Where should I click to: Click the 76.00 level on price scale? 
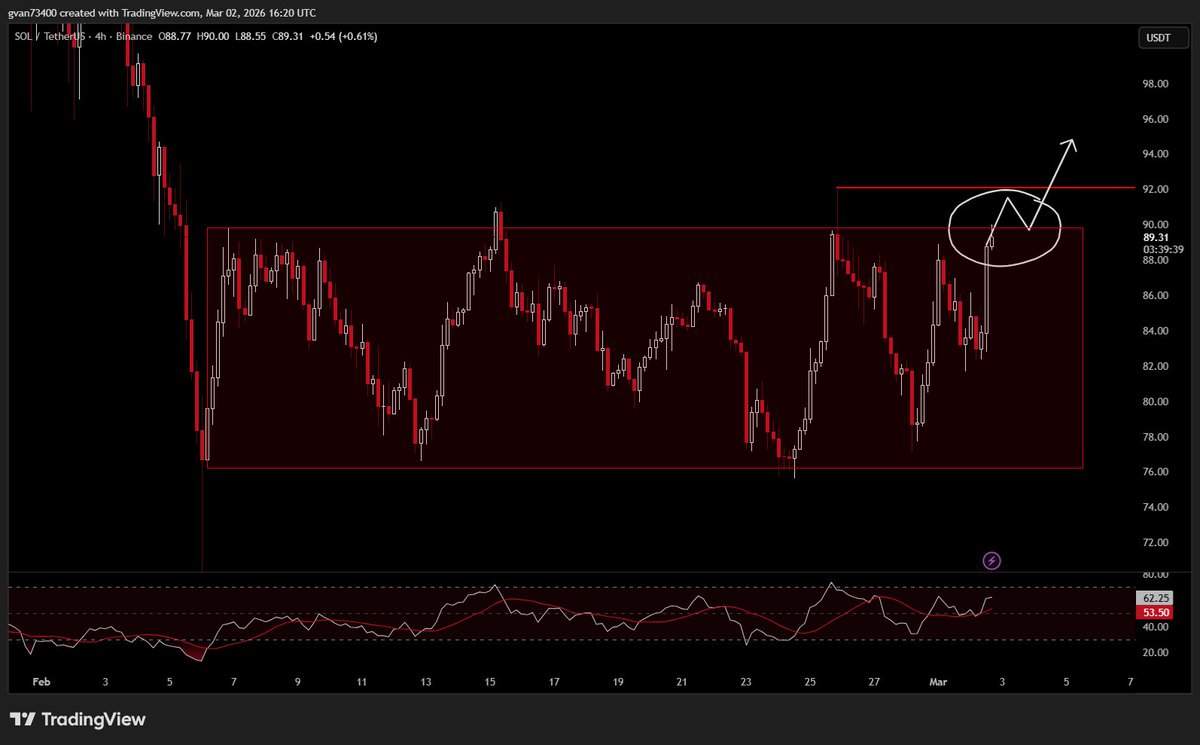(x=1155, y=472)
